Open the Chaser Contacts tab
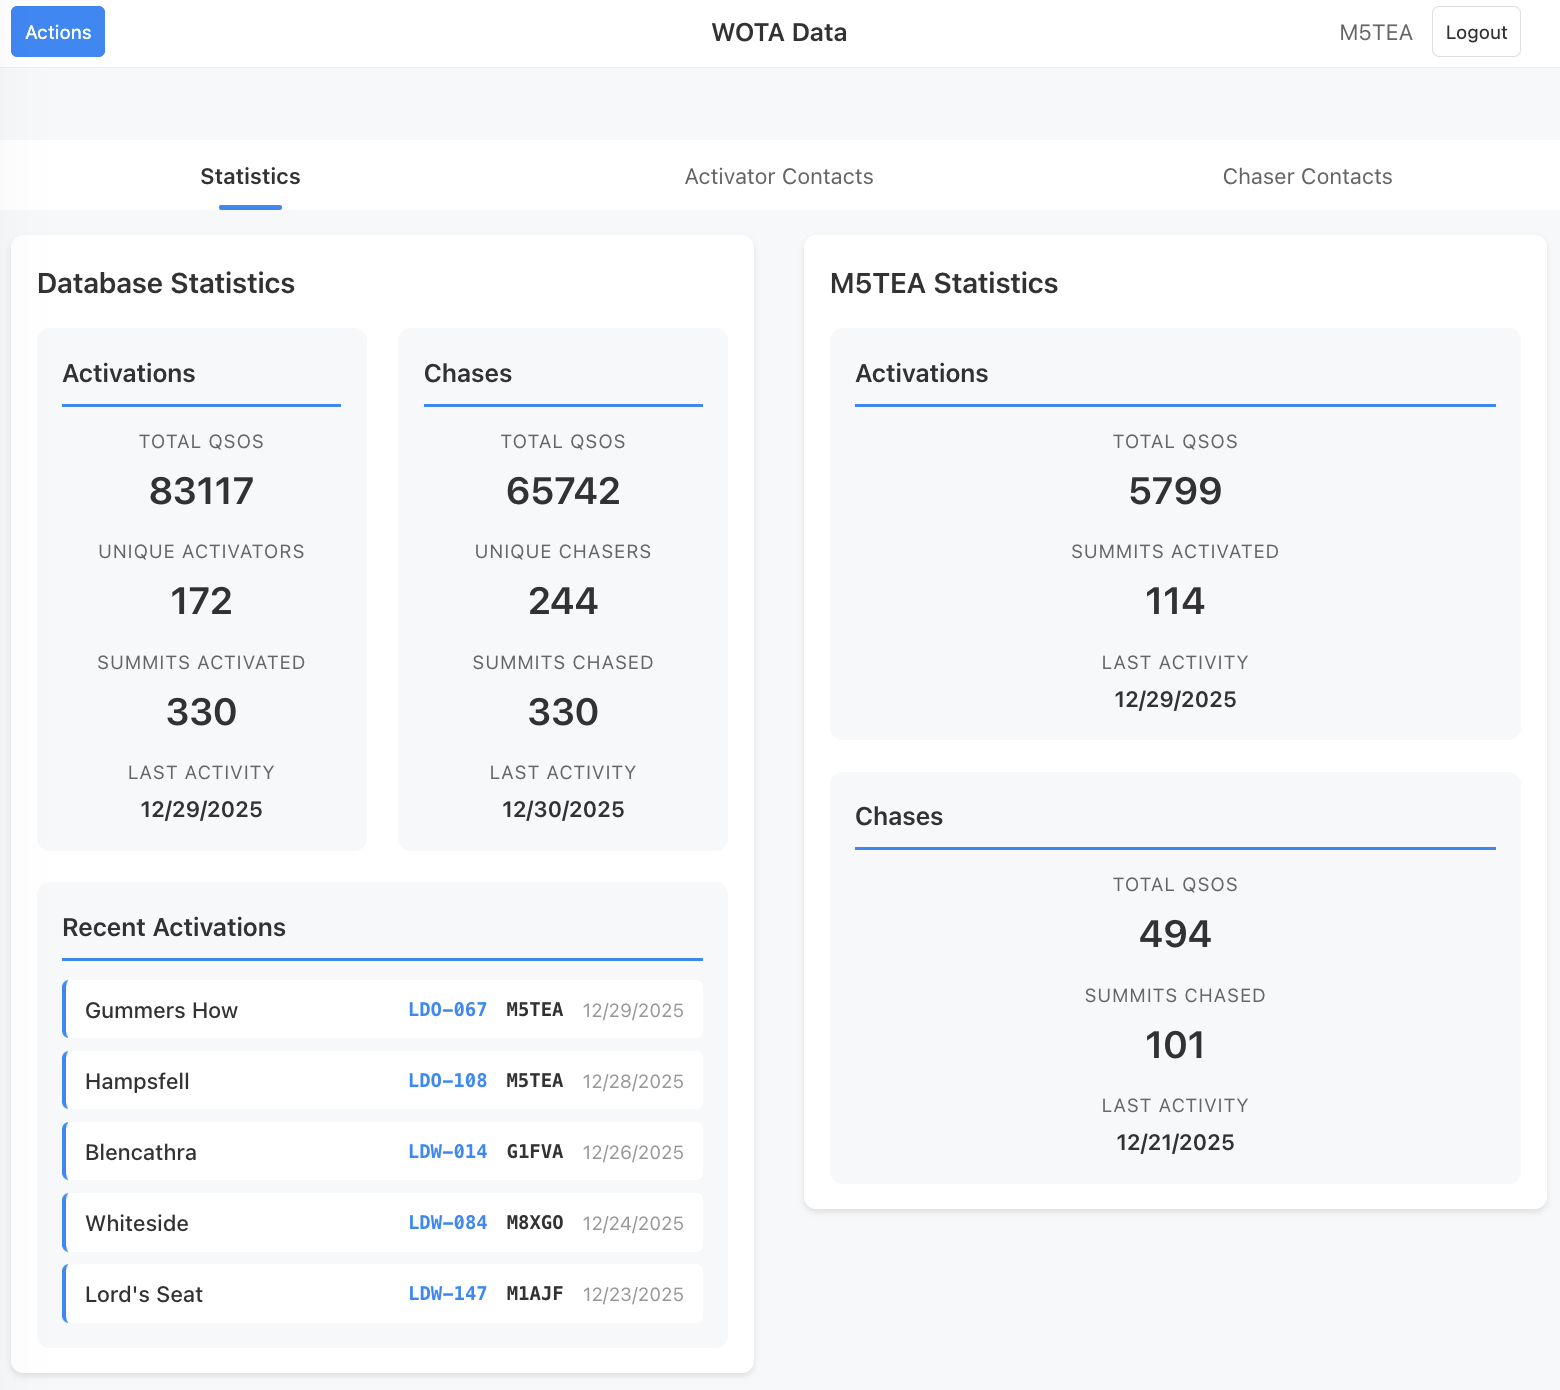The image size is (1560, 1390). point(1306,177)
